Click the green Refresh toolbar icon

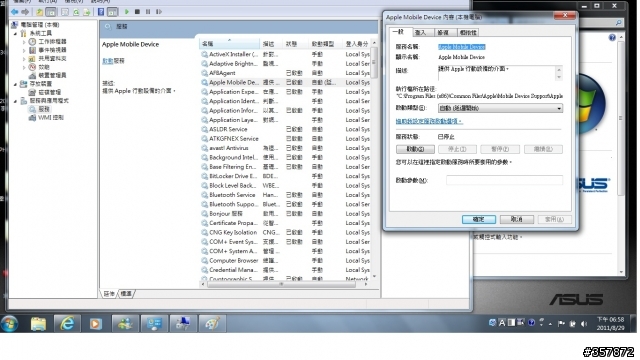click(76, 12)
